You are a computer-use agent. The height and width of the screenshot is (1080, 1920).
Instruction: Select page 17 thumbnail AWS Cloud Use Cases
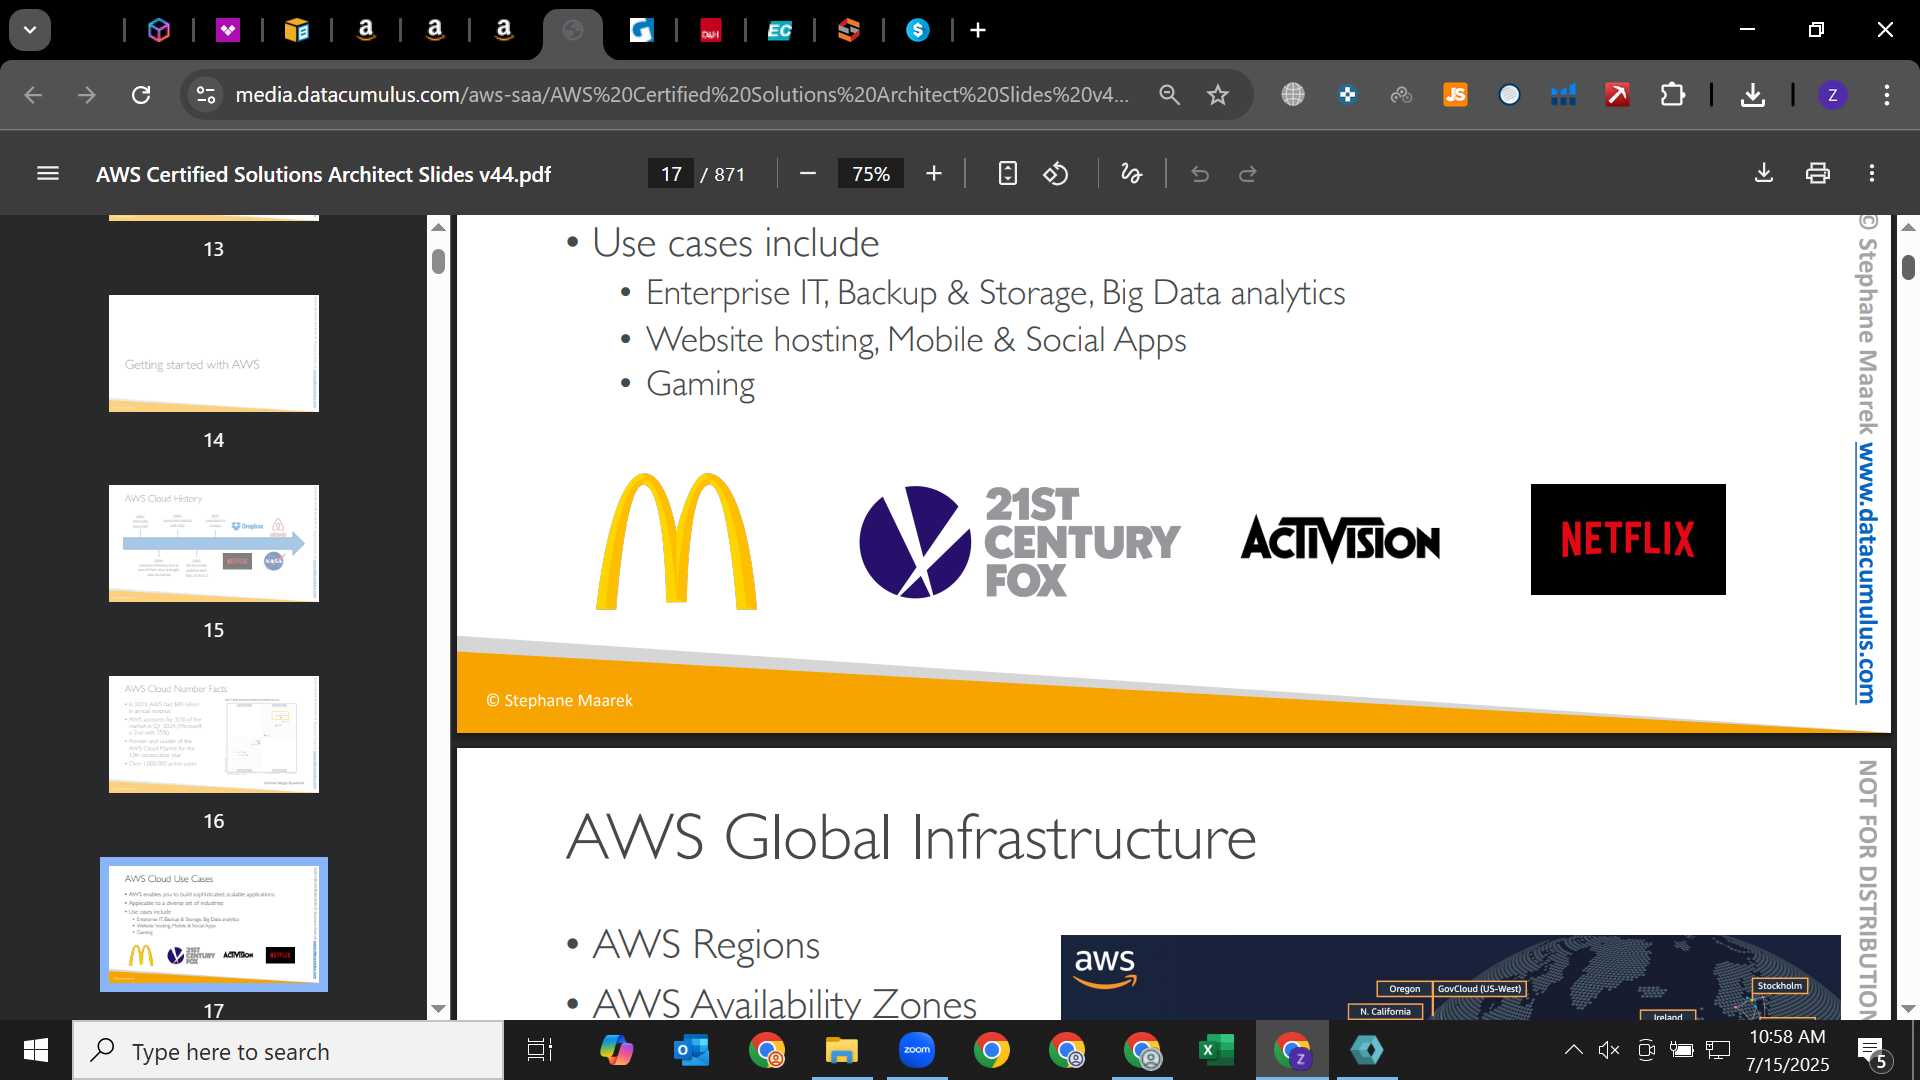[214, 924]
